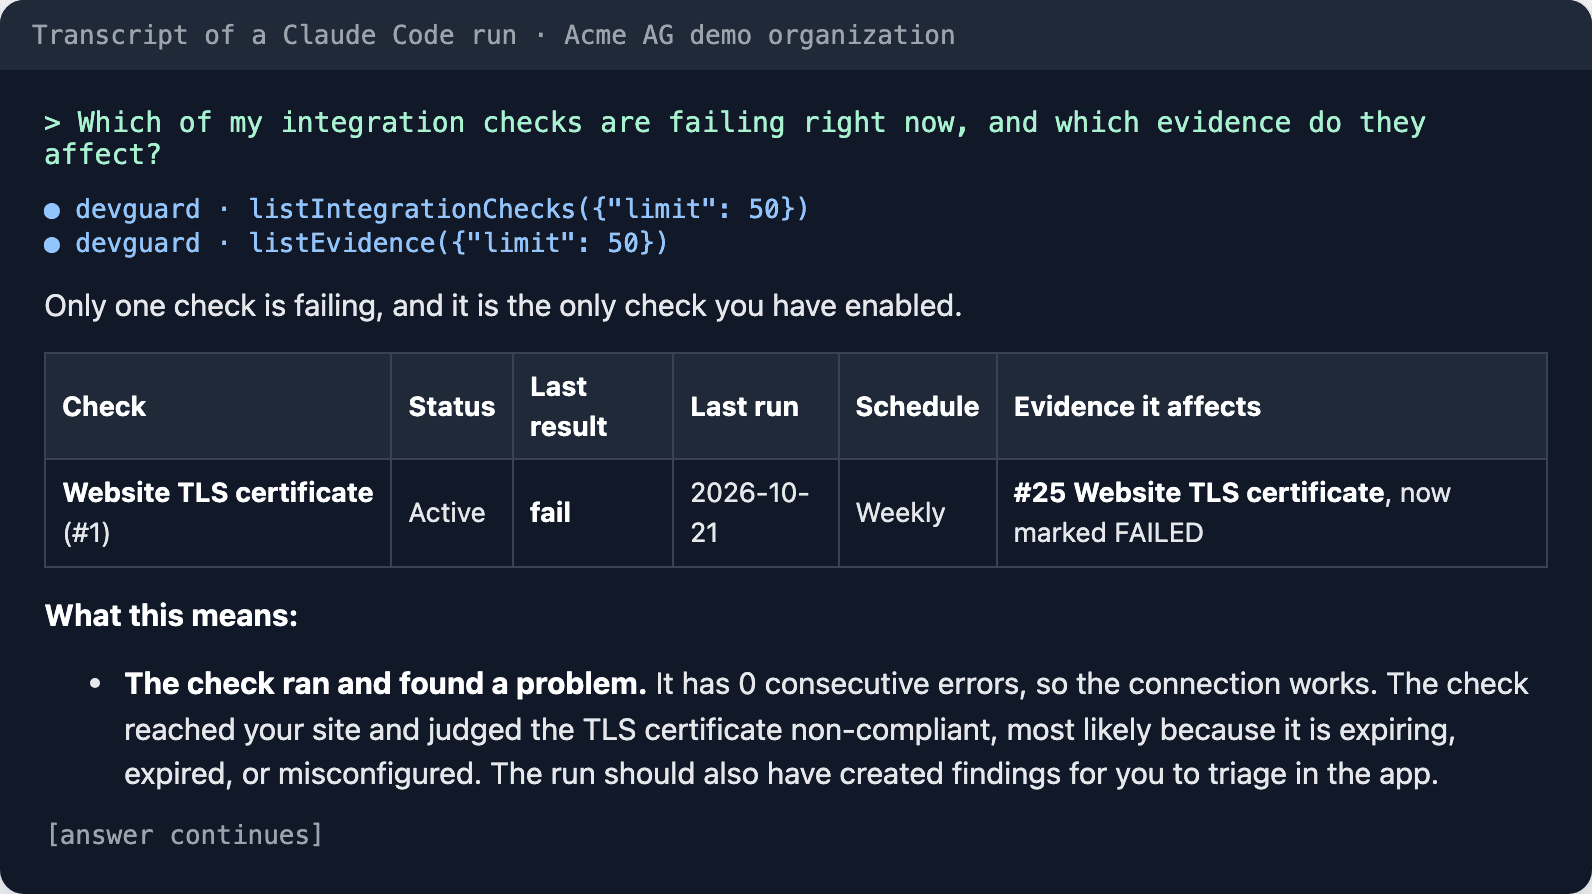Click the 'Schedule' column header

[x=918, y=406]
